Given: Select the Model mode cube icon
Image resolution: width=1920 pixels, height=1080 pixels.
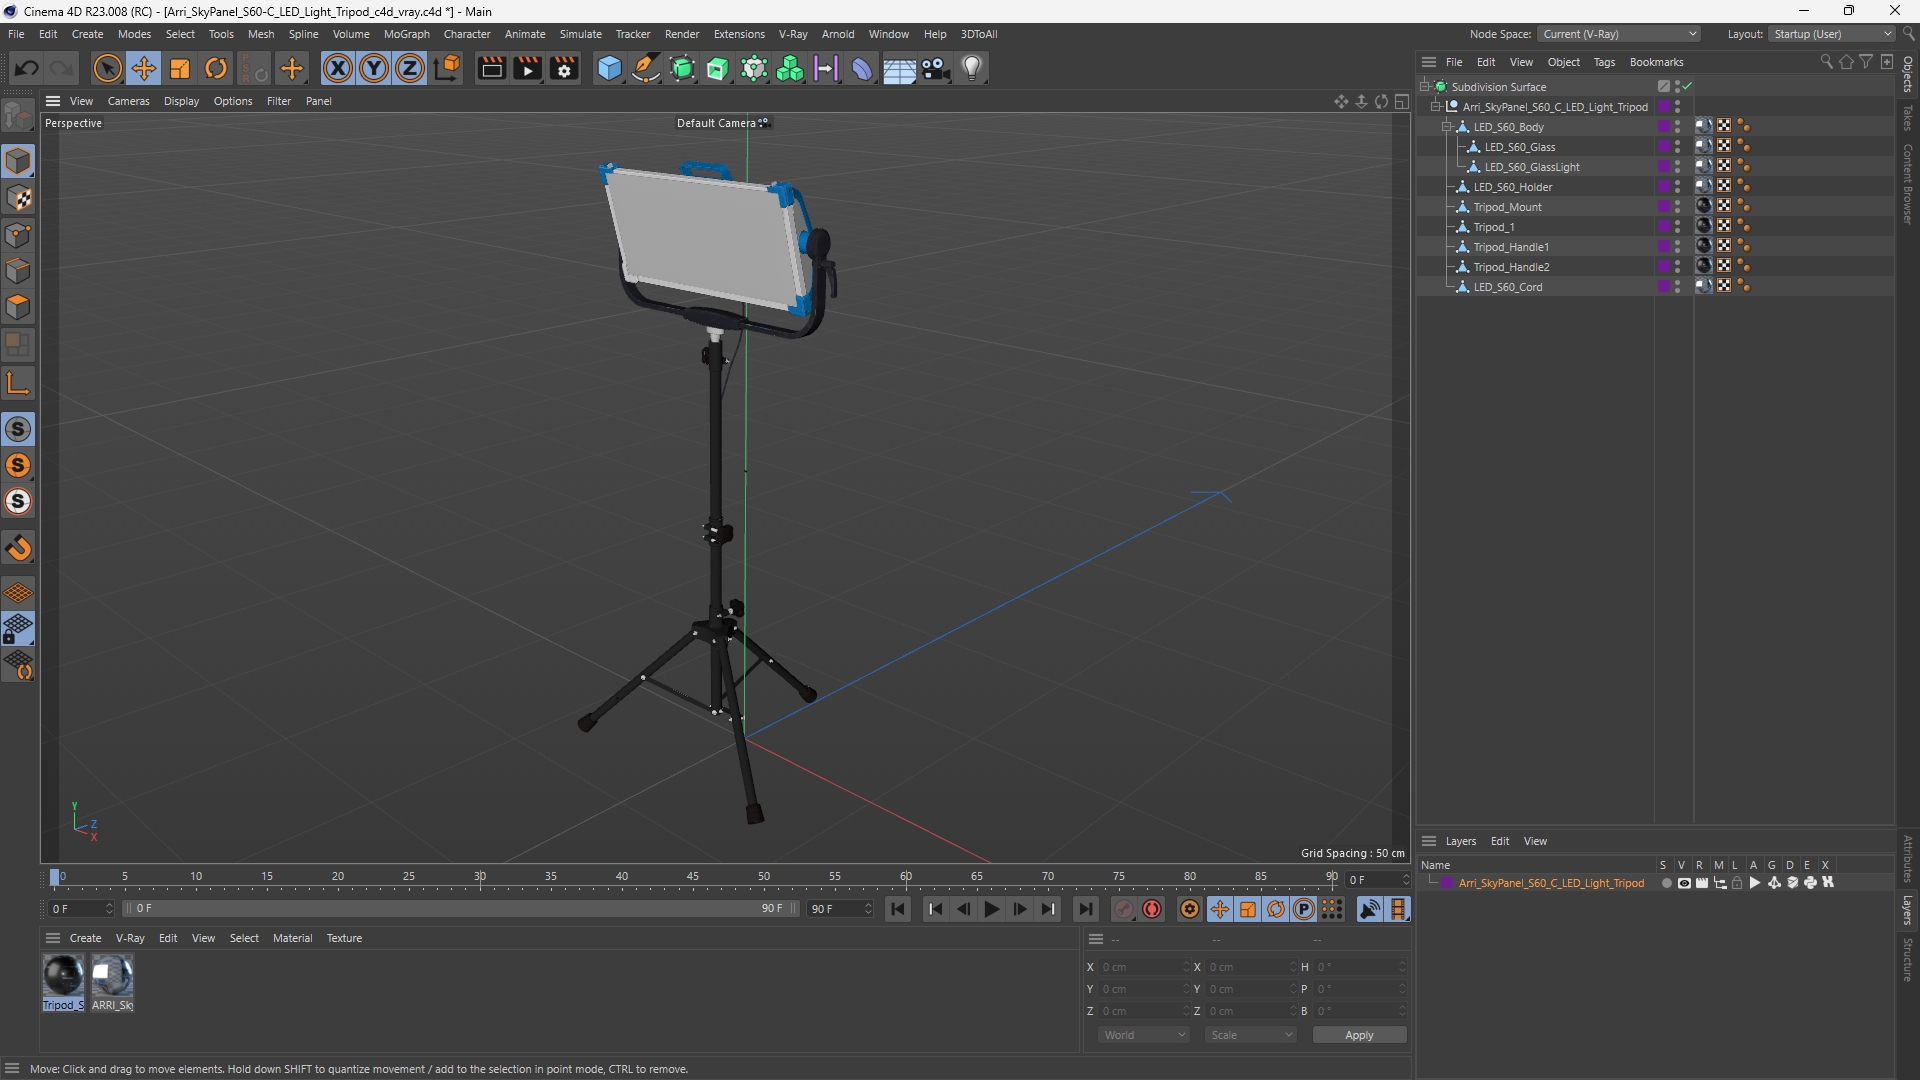Looking at the screenshot, I should point(18,161).
